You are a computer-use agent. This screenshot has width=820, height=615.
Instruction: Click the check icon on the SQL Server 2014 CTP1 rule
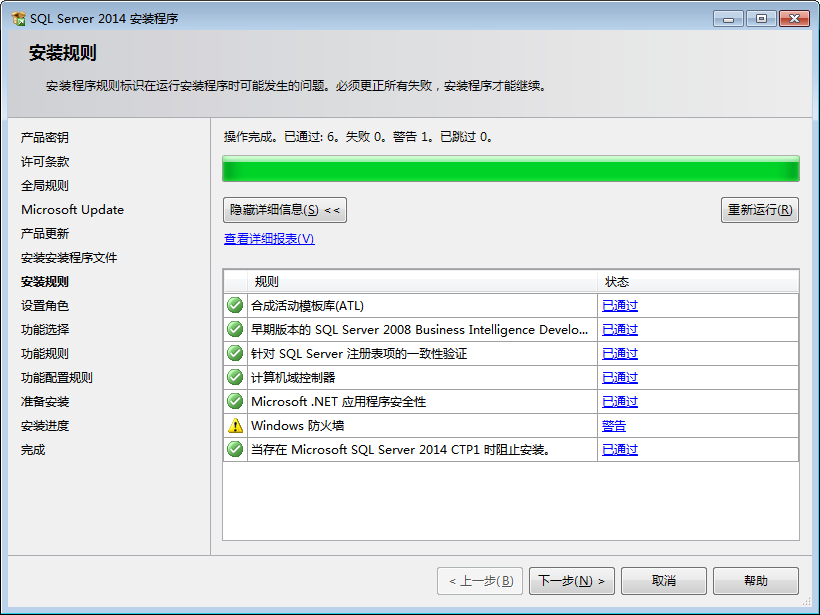pos(234,449)
